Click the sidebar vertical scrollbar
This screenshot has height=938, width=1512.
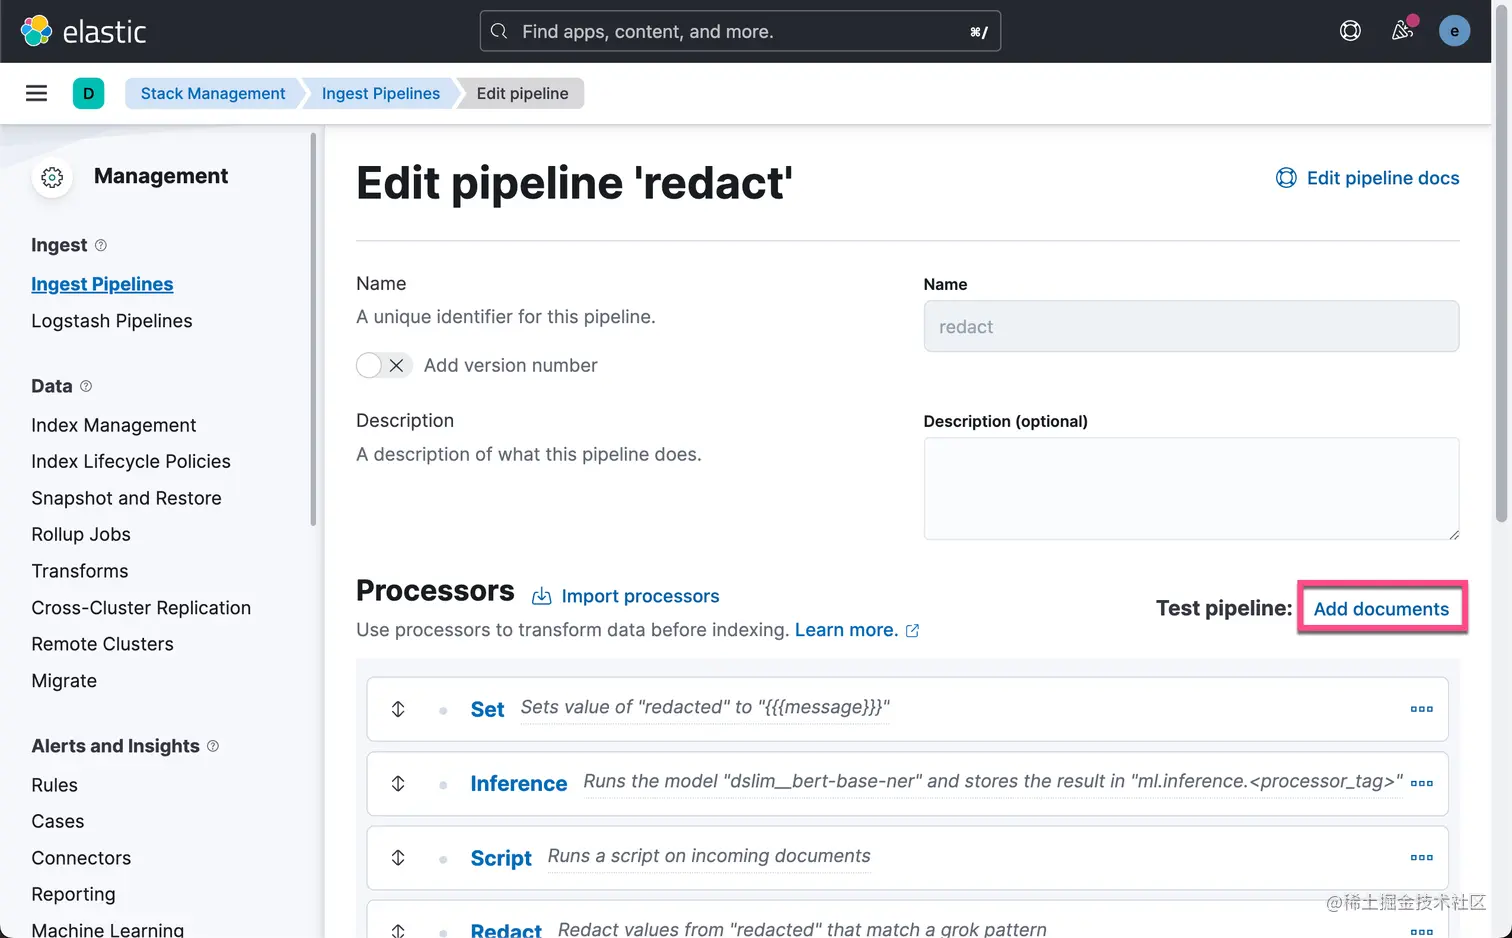(x=313, y=330)
